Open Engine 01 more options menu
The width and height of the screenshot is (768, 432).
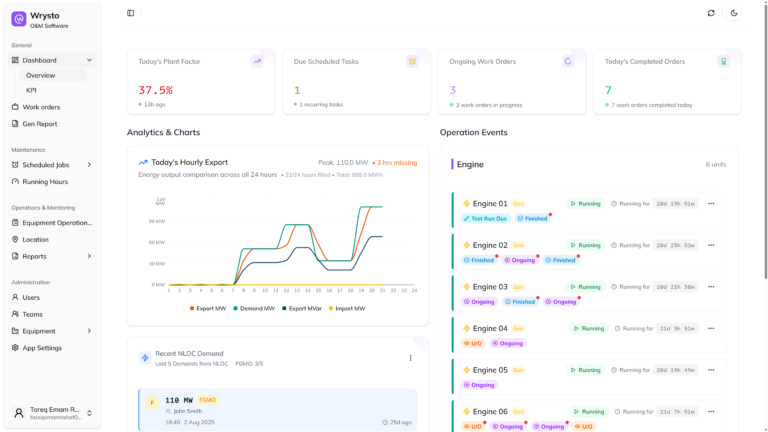711,204
